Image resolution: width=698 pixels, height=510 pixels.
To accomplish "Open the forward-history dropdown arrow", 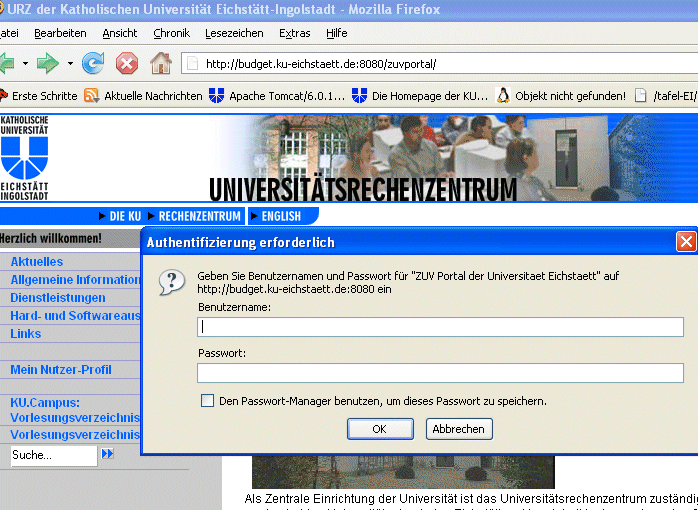I will (70, 64).
